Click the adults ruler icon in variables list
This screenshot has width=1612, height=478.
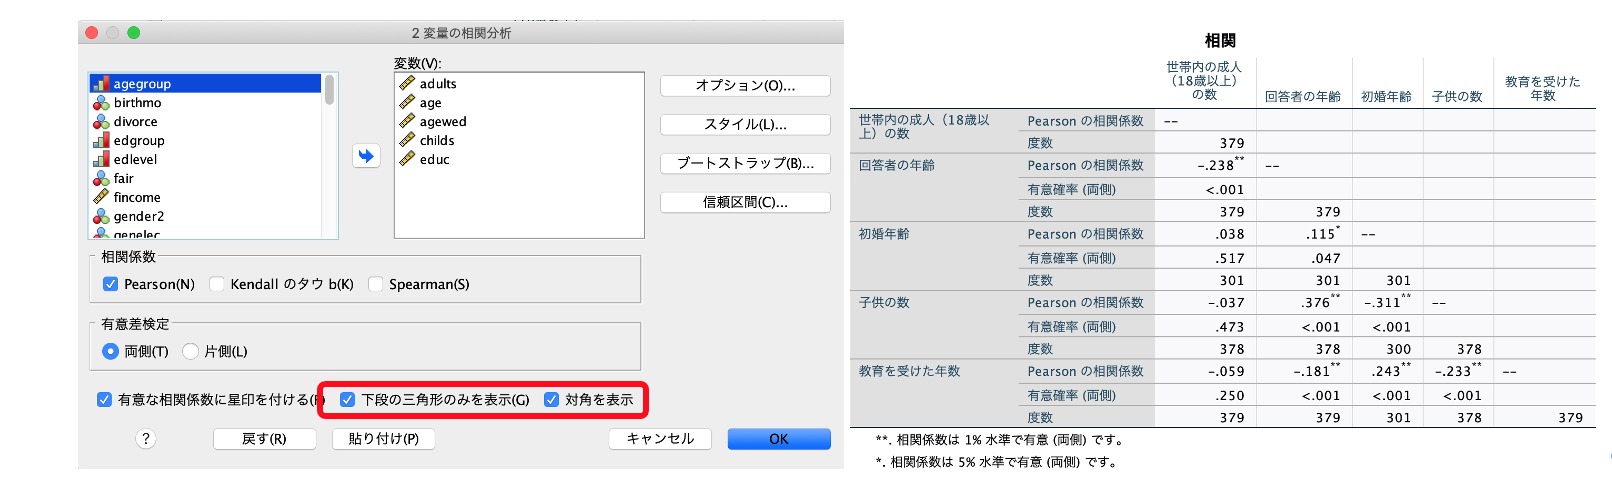[x=407, y=84]
